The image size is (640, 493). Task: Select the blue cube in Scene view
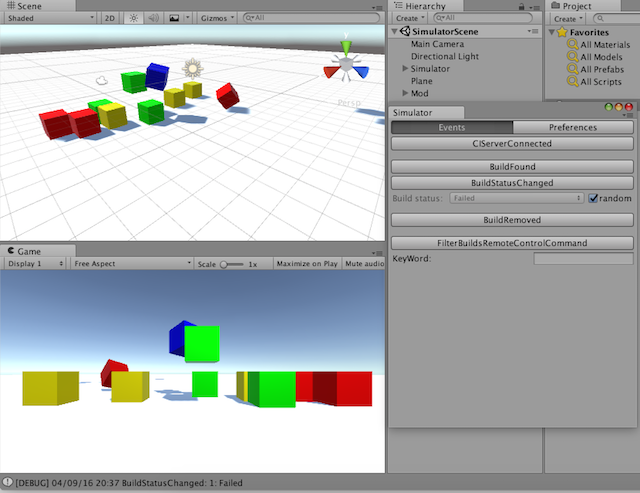(x=157, y=76)
